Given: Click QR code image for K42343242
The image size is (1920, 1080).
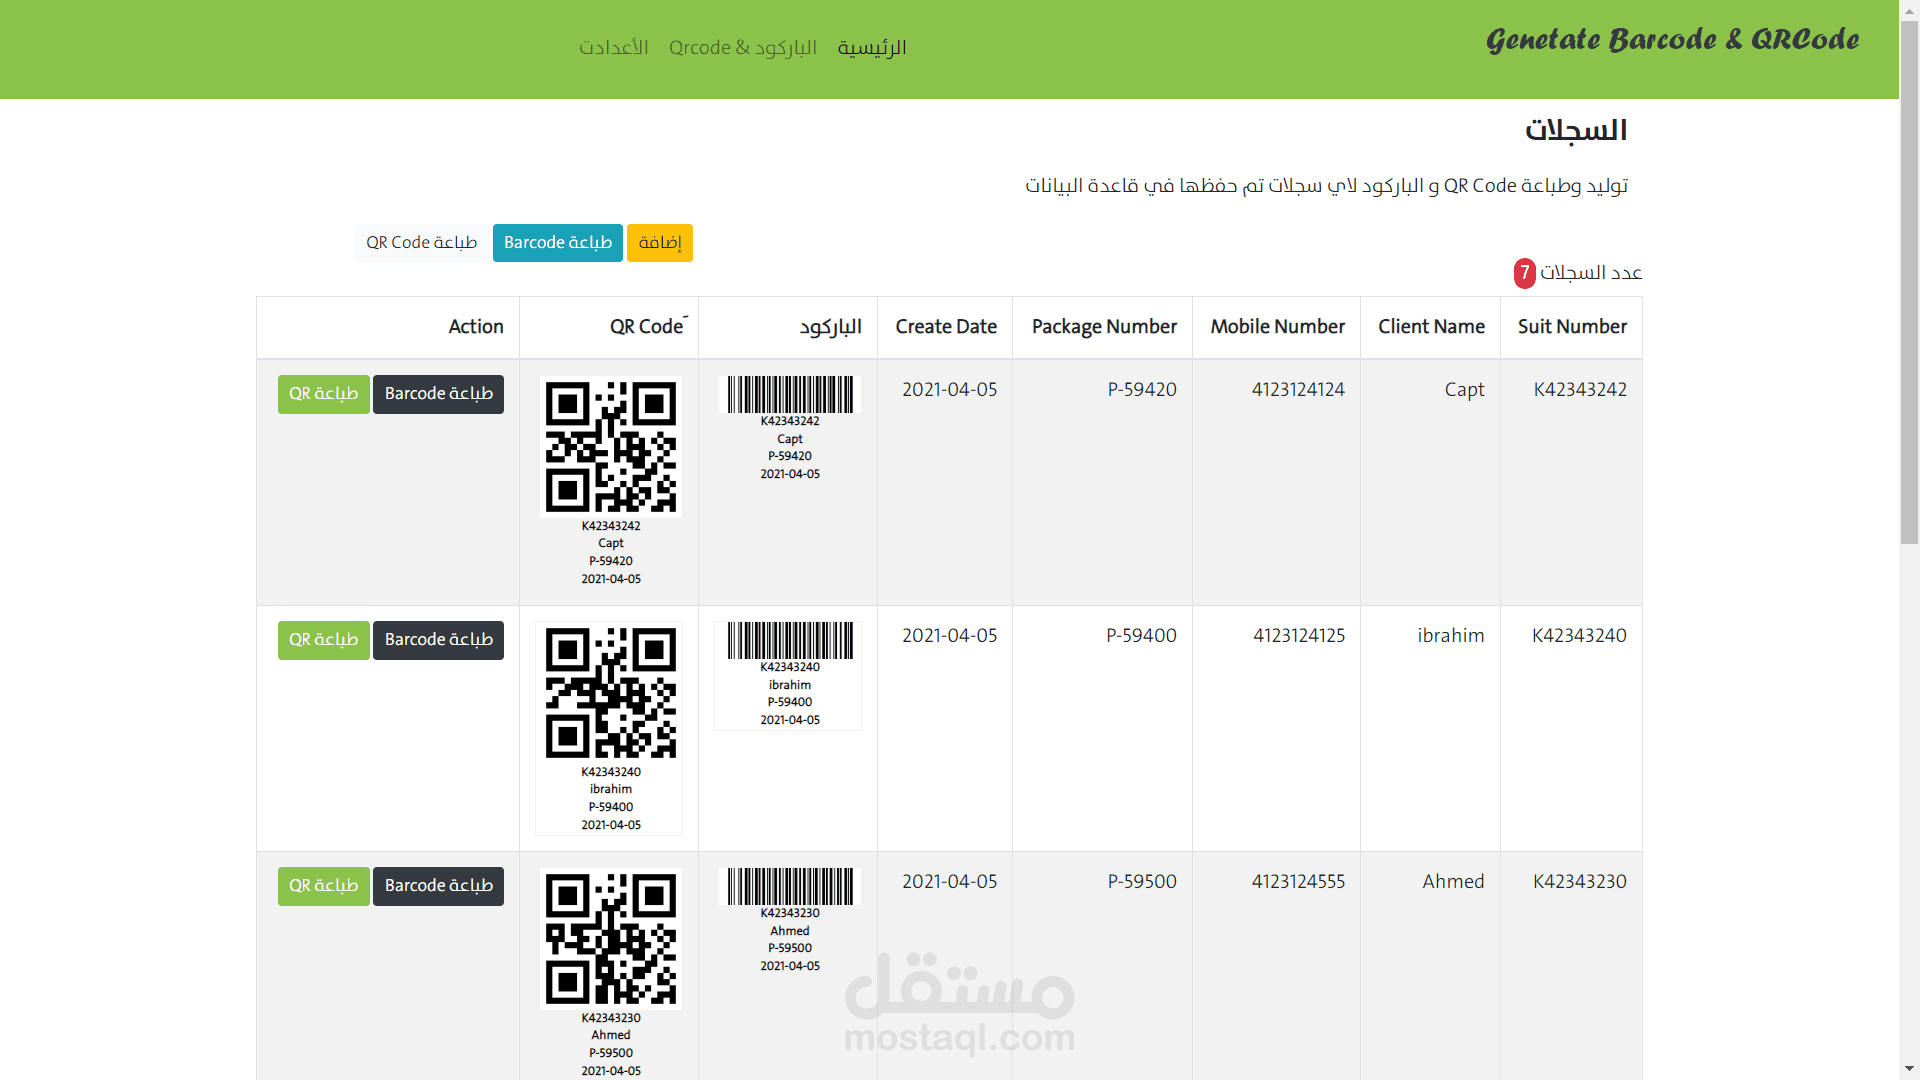Looking at the screenshot, I should (x=611, y=446).
